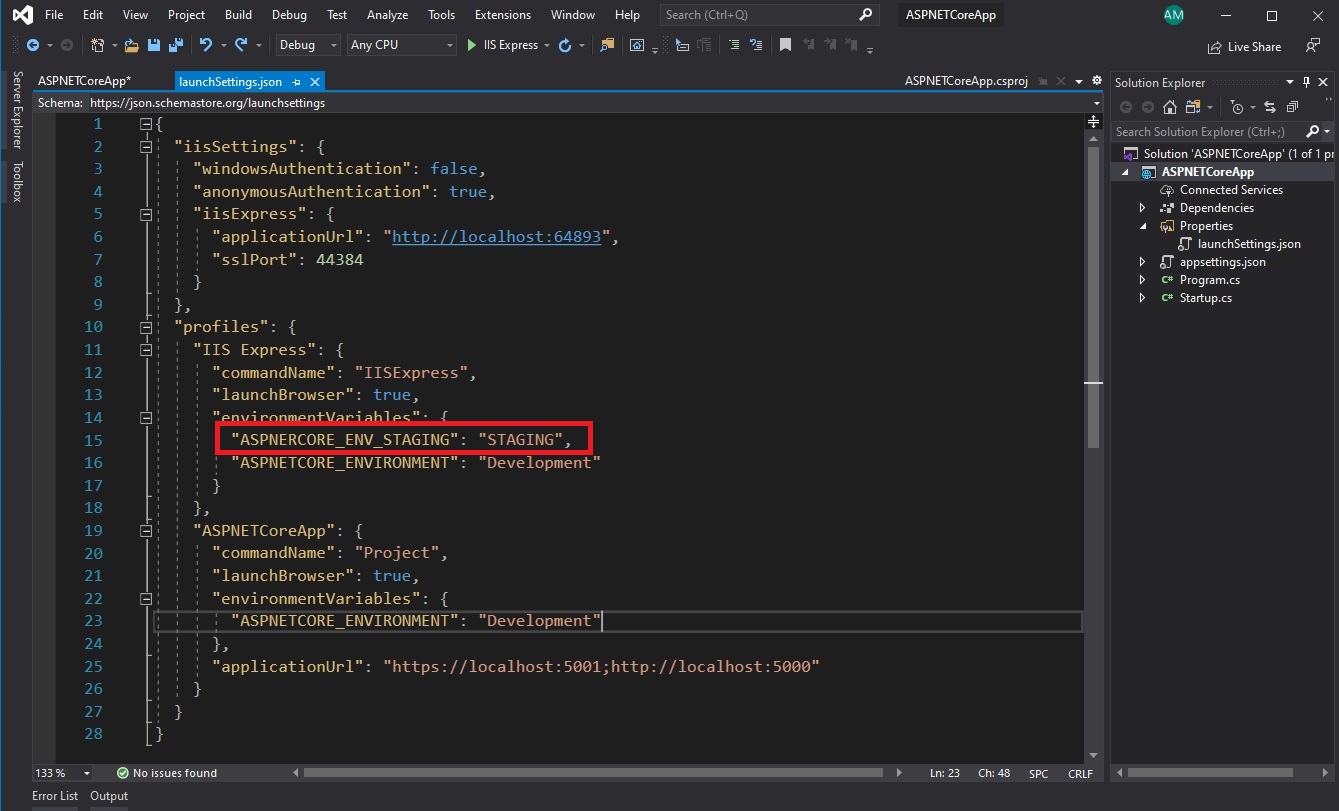Image resolution: width=1339 pixels, height=811 pixels.
Task: Click the Collapse All icon in Solution Explorer
Action: coord(1292,107)
